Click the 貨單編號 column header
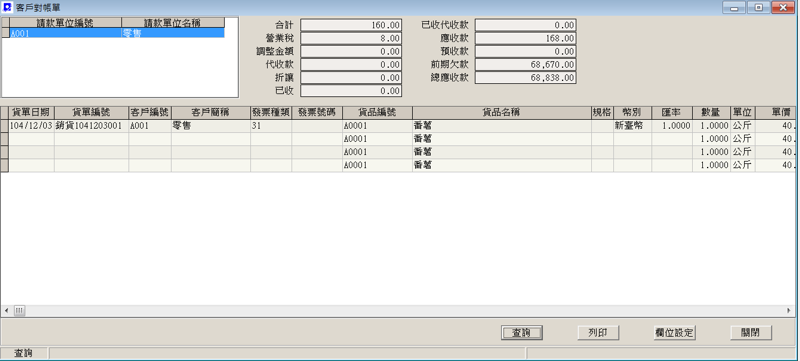 click(x=91, y=113)
